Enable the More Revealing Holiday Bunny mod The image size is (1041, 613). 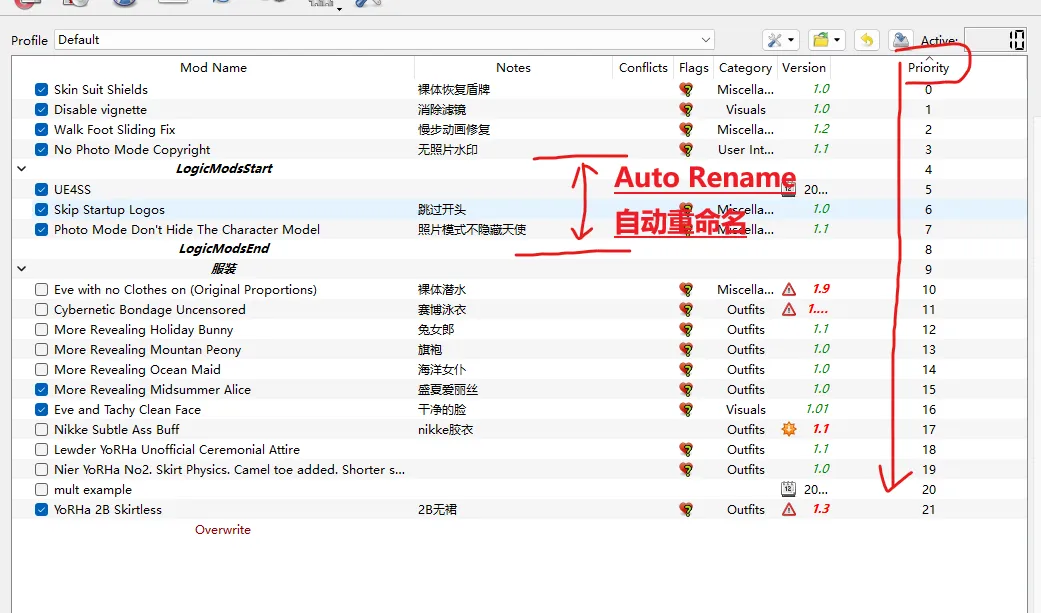[x=41, y=330]
